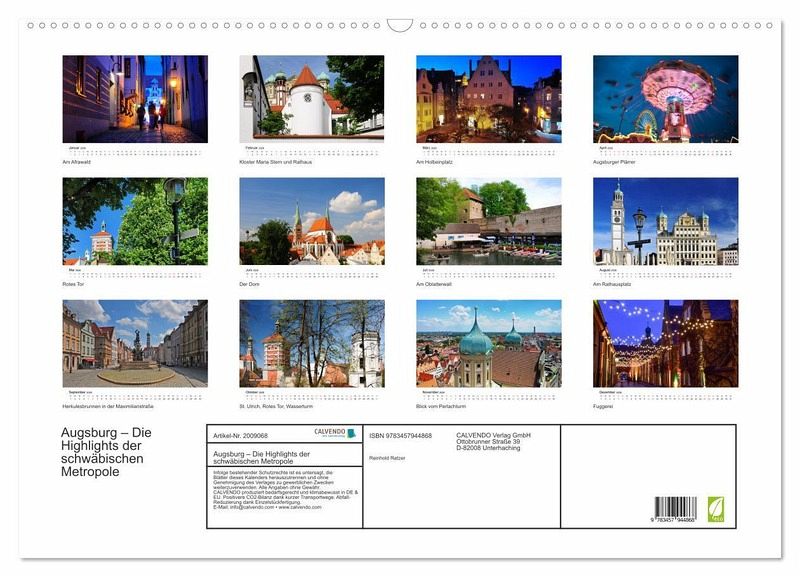Click the caption 'Blick vom Perlachturm'
The height and width of the screenshot is (577, 800).
[x=441, y=407]
